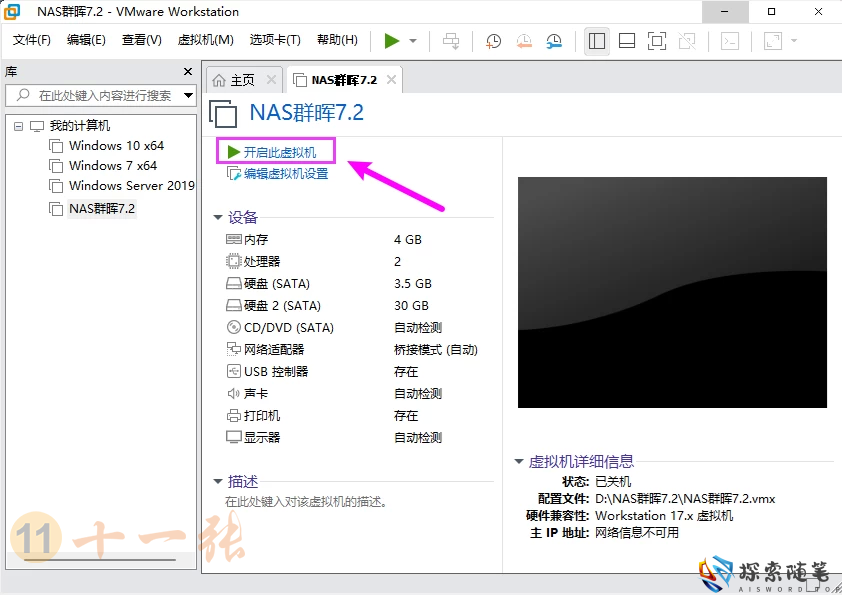Toggle the VM console view icon

pos(732,41)
